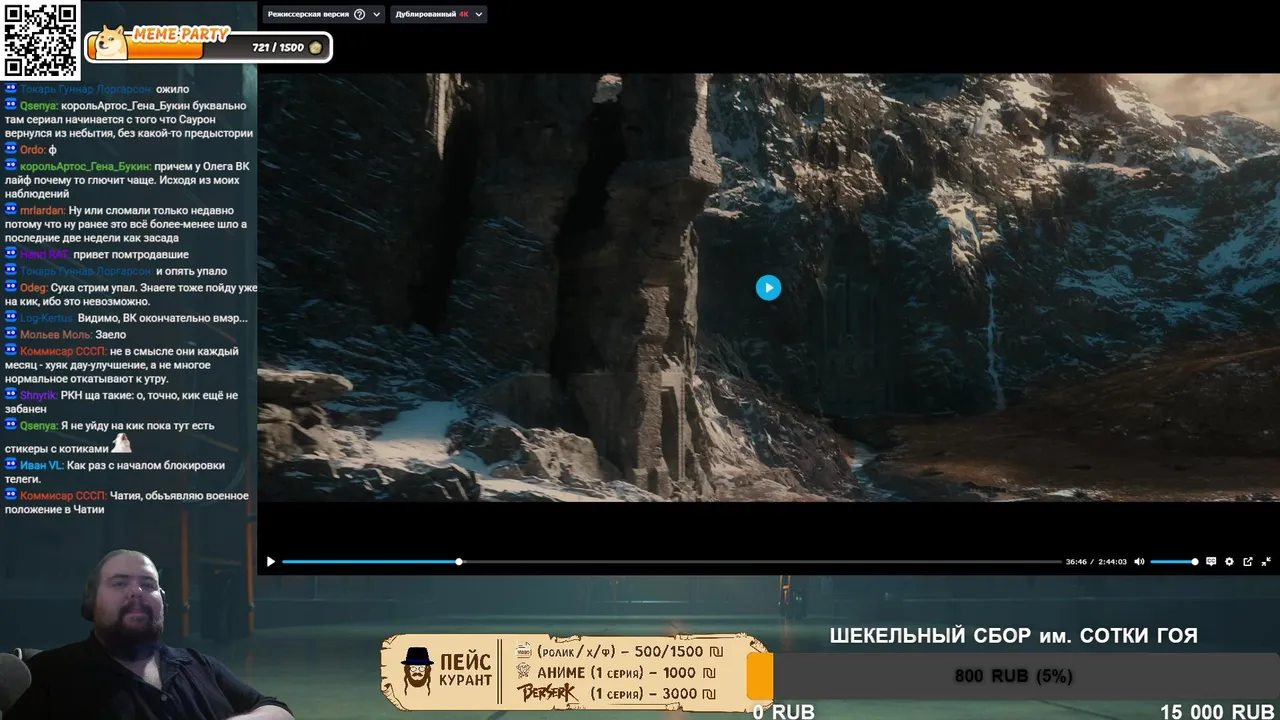Click the Meme Party doge icon
Image resolution: width=1280 pixels, height=720 pixels.
point(110,42)
